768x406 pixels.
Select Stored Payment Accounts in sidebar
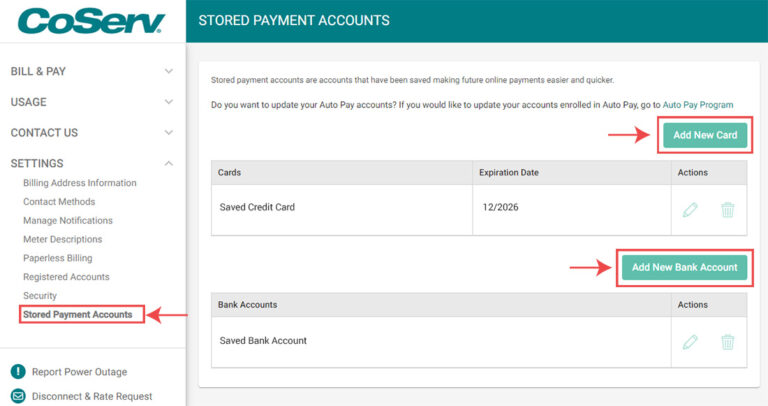coord(78,315)
